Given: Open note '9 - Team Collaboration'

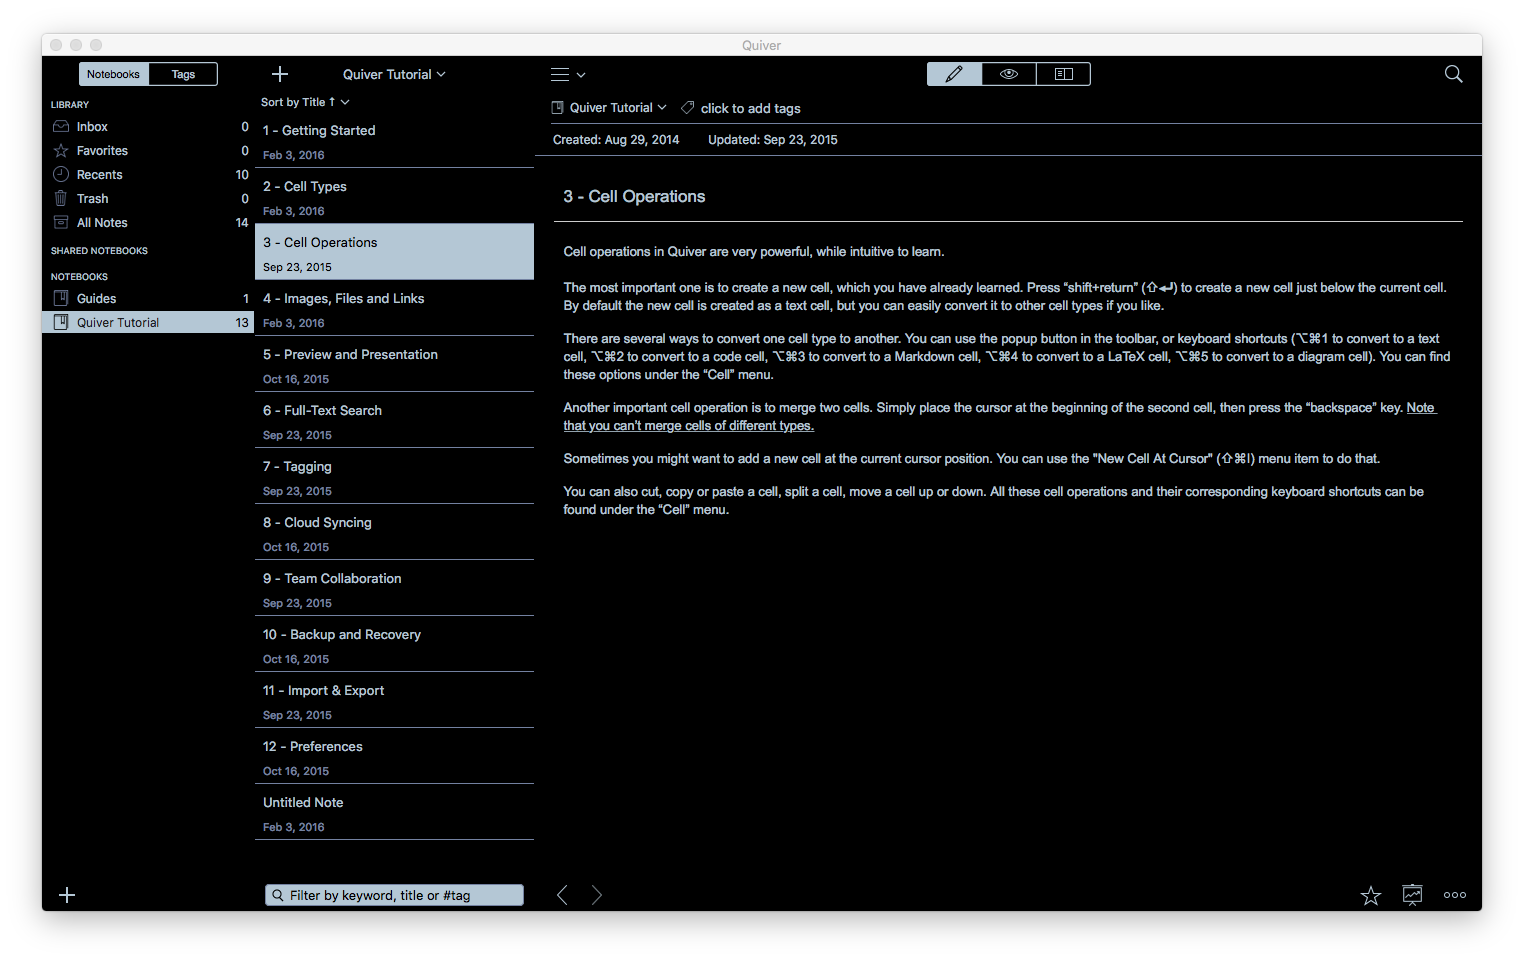Looking at the screenshot, I should click(x=394, y=588).
